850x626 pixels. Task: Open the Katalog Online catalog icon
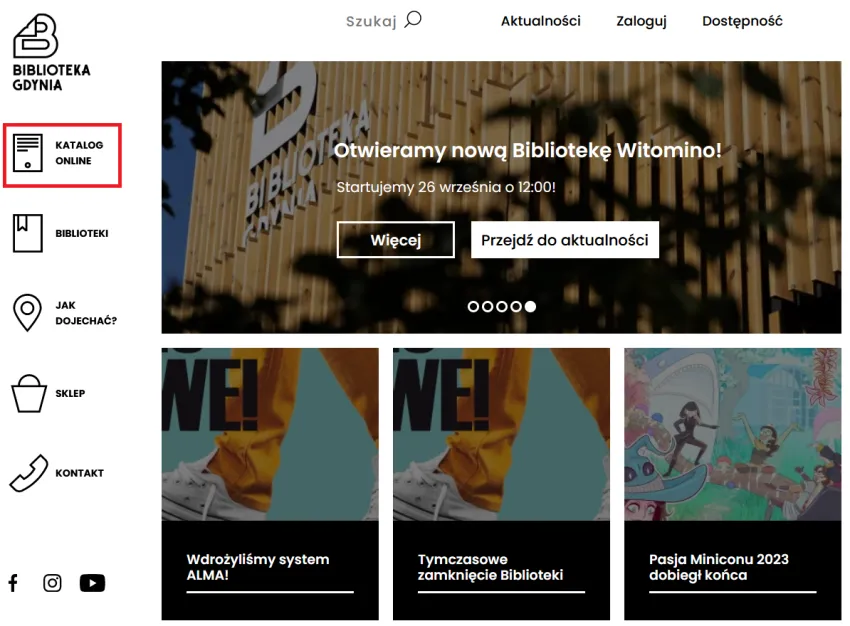pos(28,153)
